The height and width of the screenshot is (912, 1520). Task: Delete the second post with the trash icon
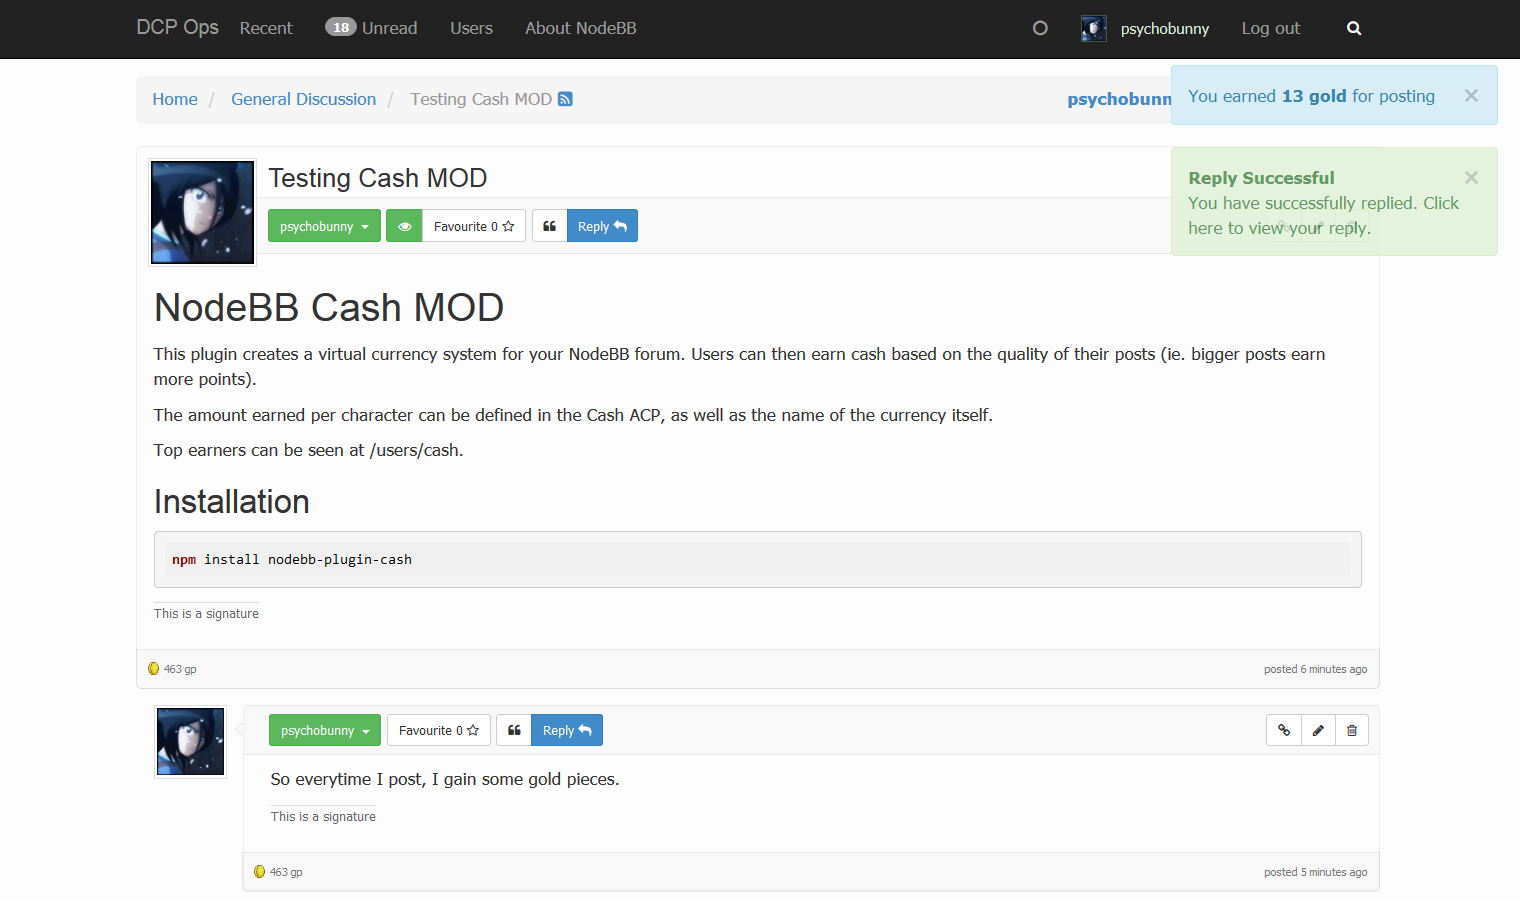(1352, 730)
